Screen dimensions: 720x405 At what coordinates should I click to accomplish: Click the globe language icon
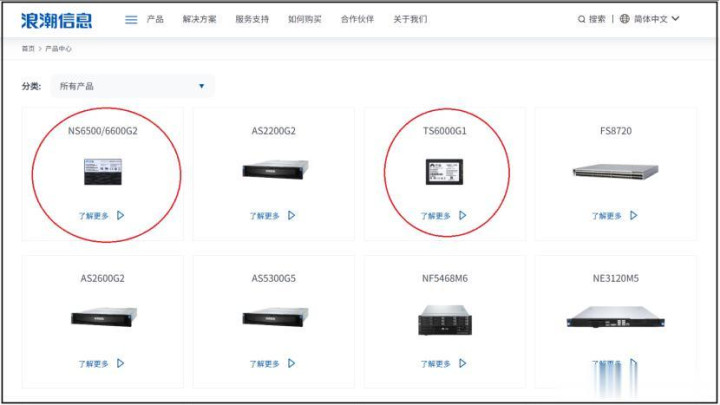click(624, 19)
